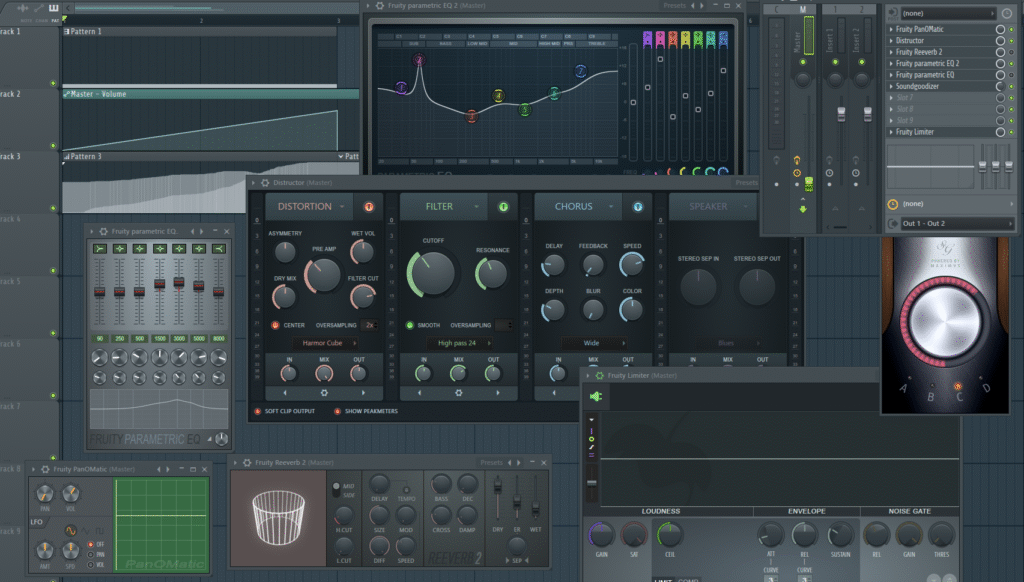Image resolution: width=1024 pixels, height=582 pixels.
Task: Click the Insert 1 volume fader
Action: click(x=840, y=112)
